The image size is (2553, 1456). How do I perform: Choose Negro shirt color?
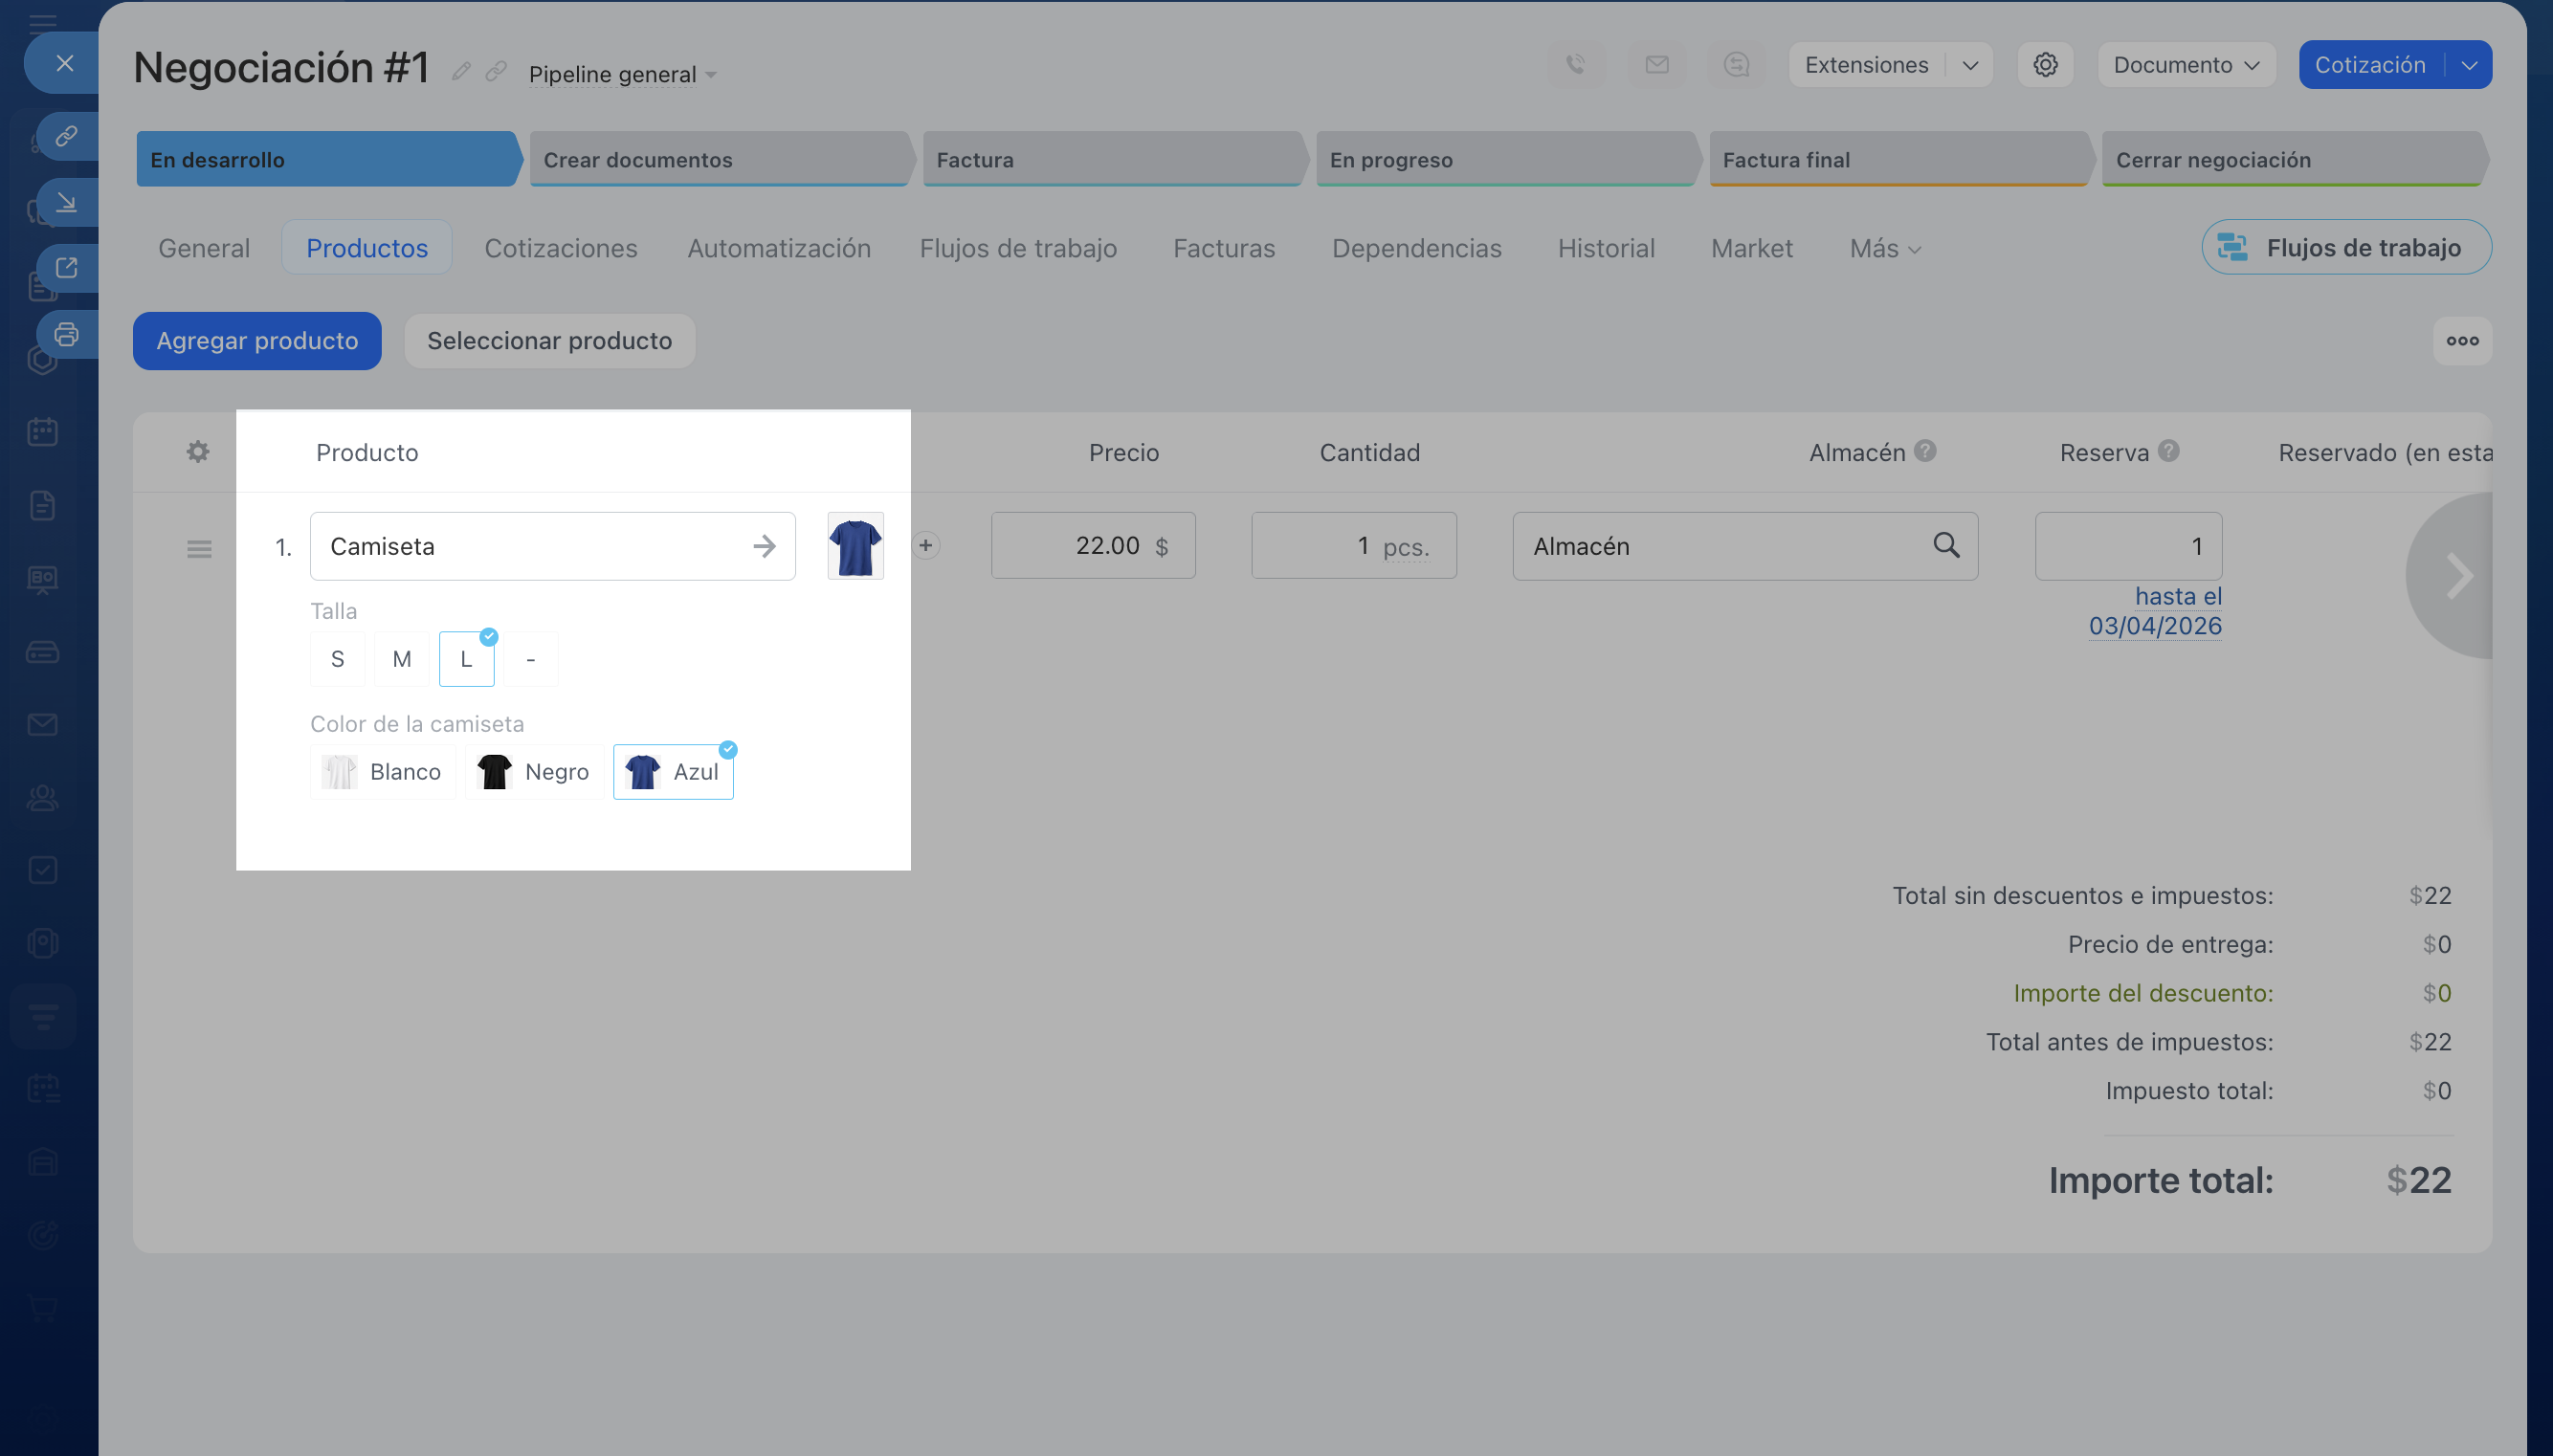(x=534, y=772)
